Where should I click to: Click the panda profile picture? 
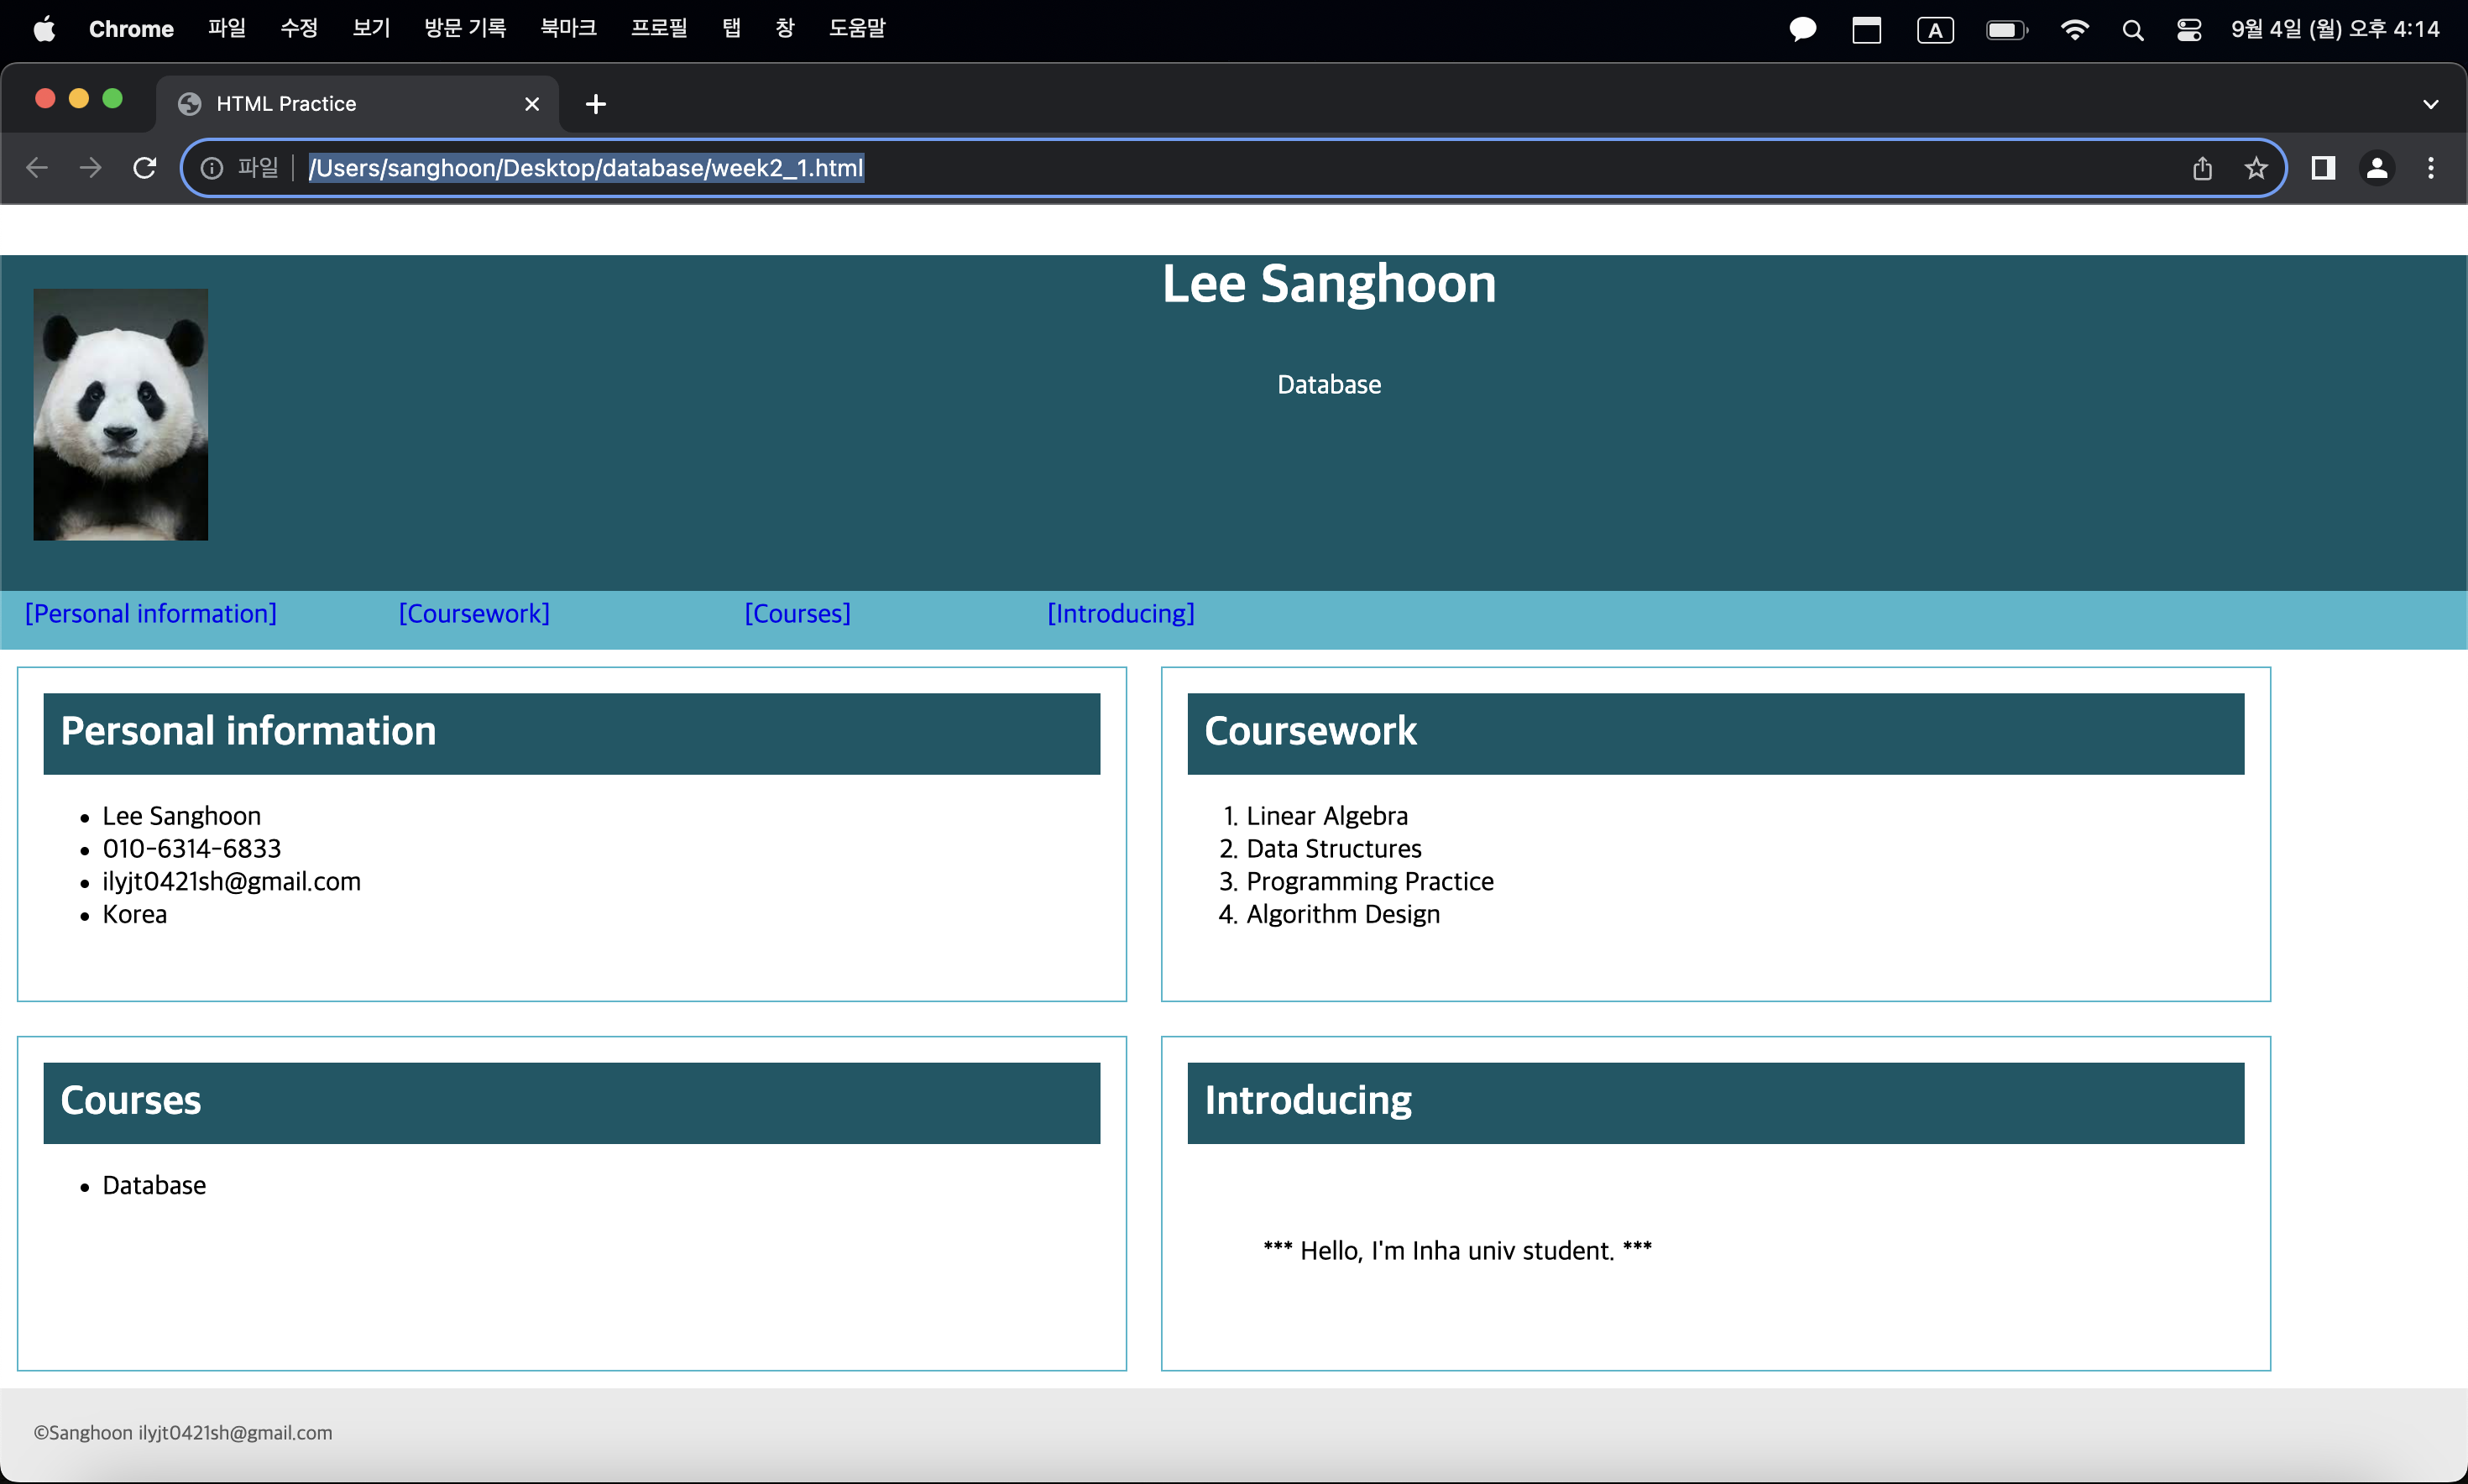[121, 415]
